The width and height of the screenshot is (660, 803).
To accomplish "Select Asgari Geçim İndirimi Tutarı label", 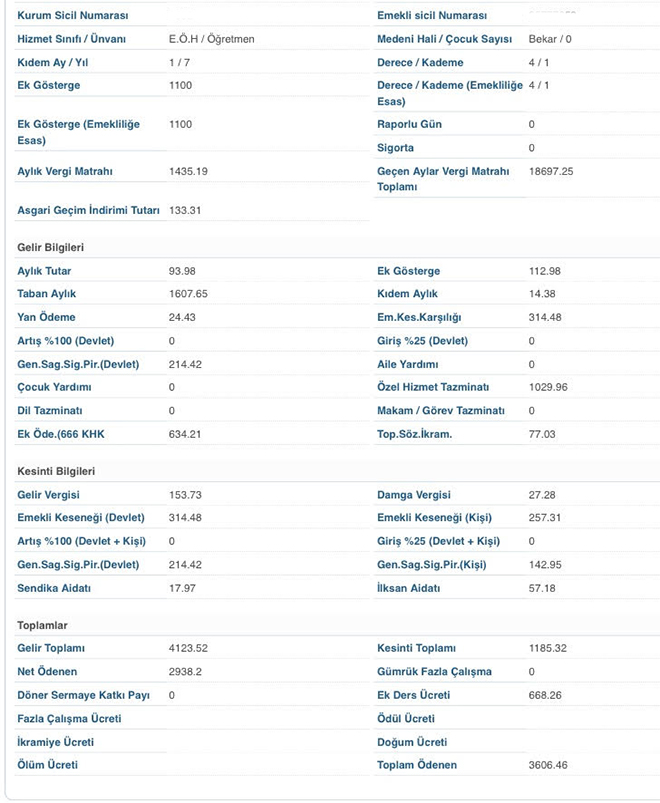I will tap(88, 210).
